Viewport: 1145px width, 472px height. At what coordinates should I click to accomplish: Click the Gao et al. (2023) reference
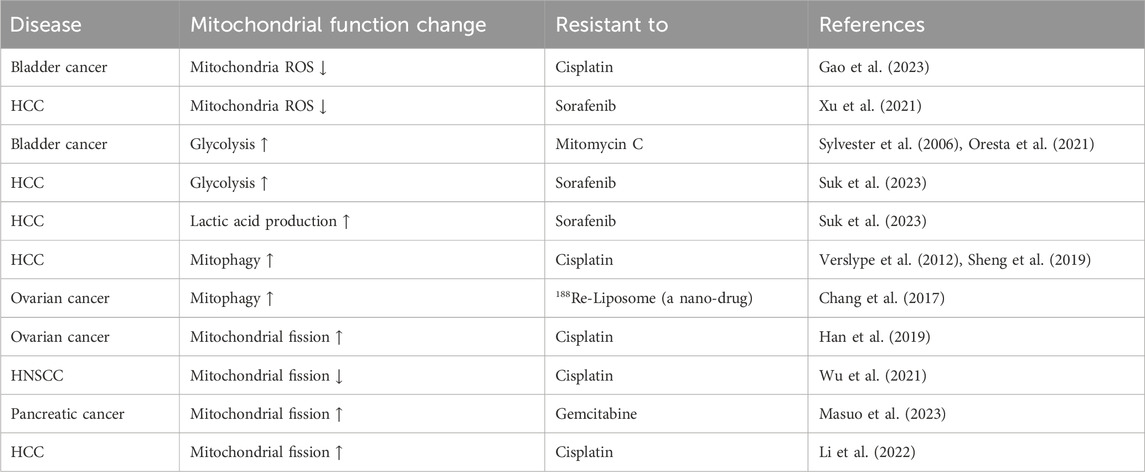866,68
